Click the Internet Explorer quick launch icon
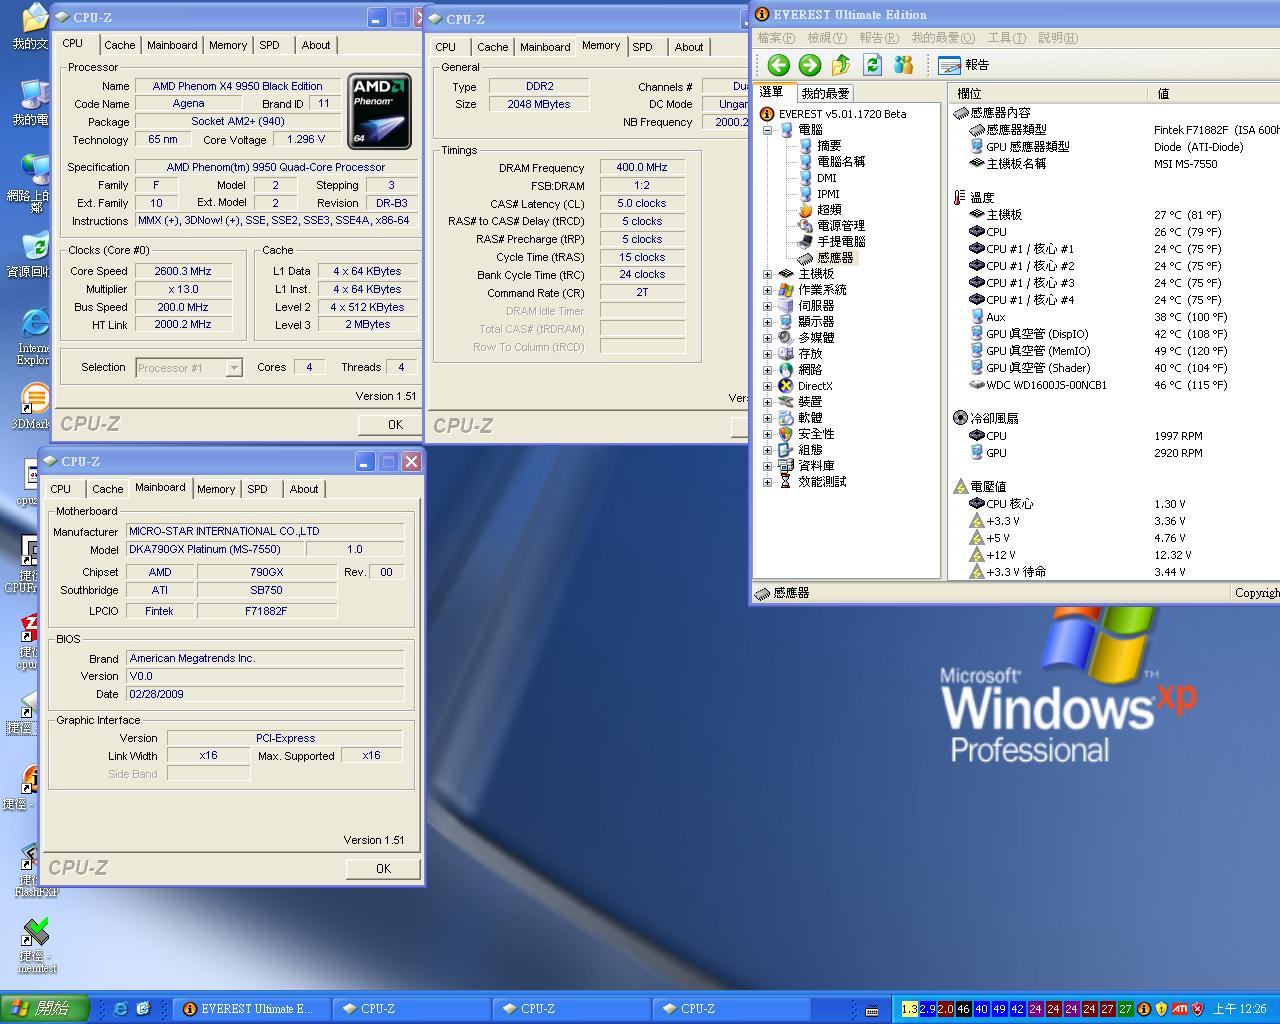Image resolution: width=1280 pixels, height=1024 pixels. pos(121,1009)
